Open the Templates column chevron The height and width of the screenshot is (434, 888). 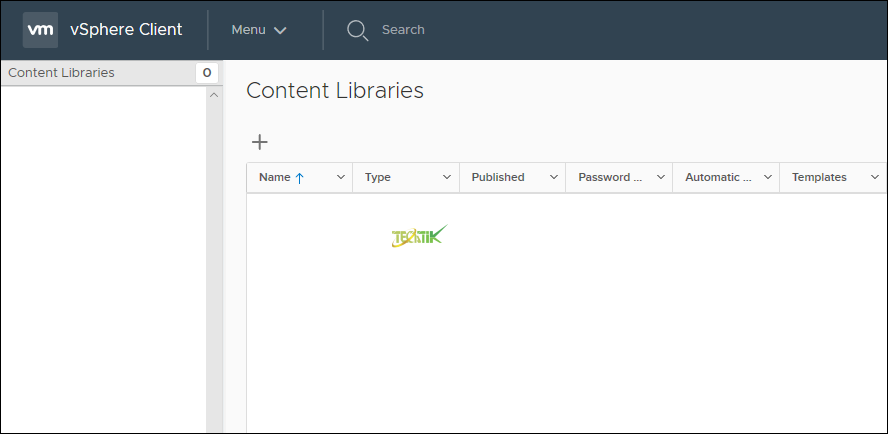pos(874,177)
